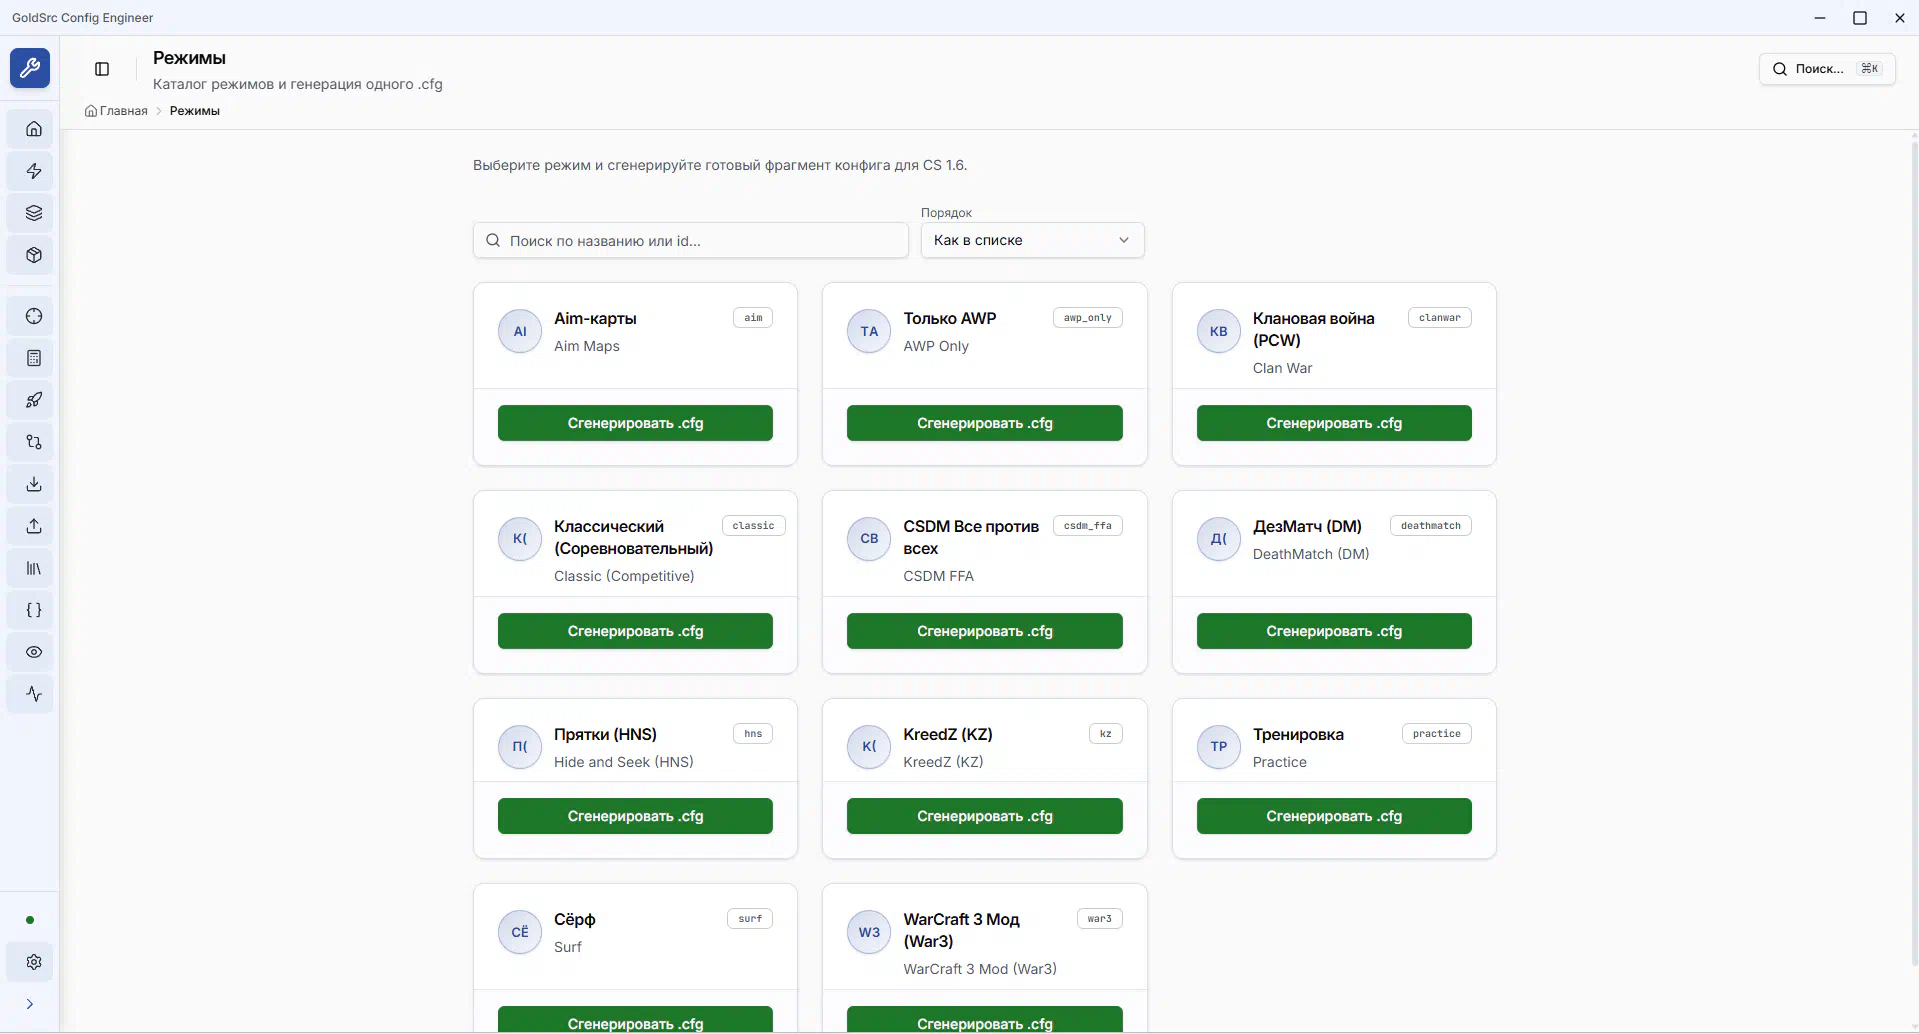Generate .cfg for ДезМатч (DM) mode
Image resolution: width=1919 pixels, height=1034 pixels.
pyautogui.click(x=1333, y=631)
